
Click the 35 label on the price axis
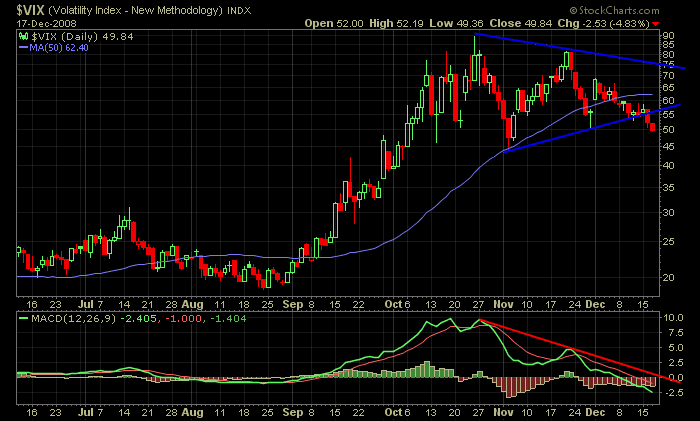tap(668, 188)
